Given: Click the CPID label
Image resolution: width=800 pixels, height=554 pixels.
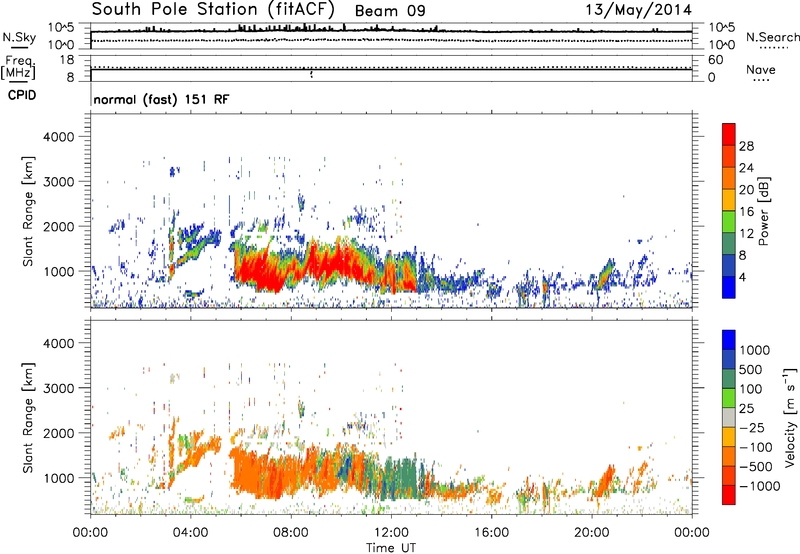Looking at the screenshot, I should pos(22,95).
